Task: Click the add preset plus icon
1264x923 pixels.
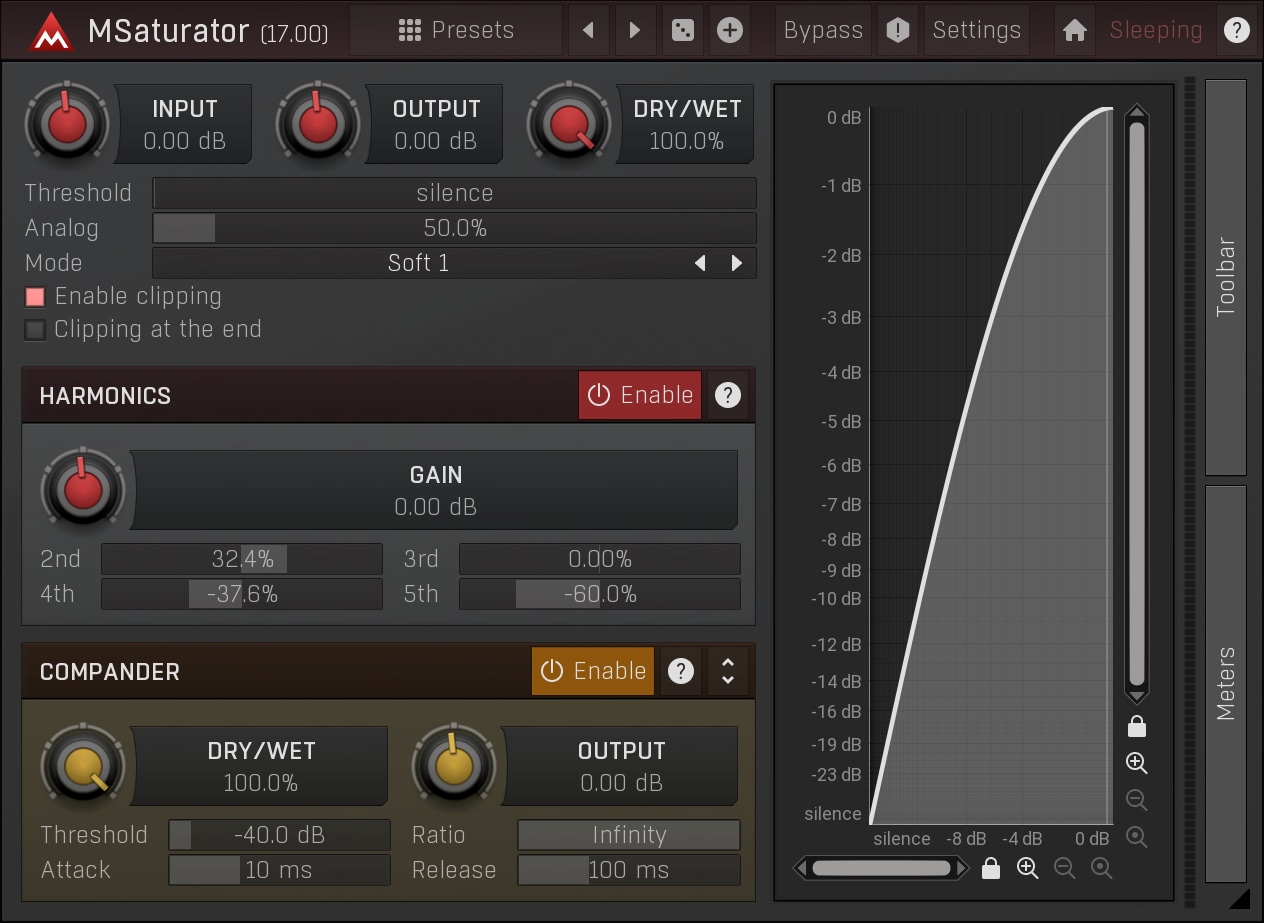Action: [x=730, y=30]
